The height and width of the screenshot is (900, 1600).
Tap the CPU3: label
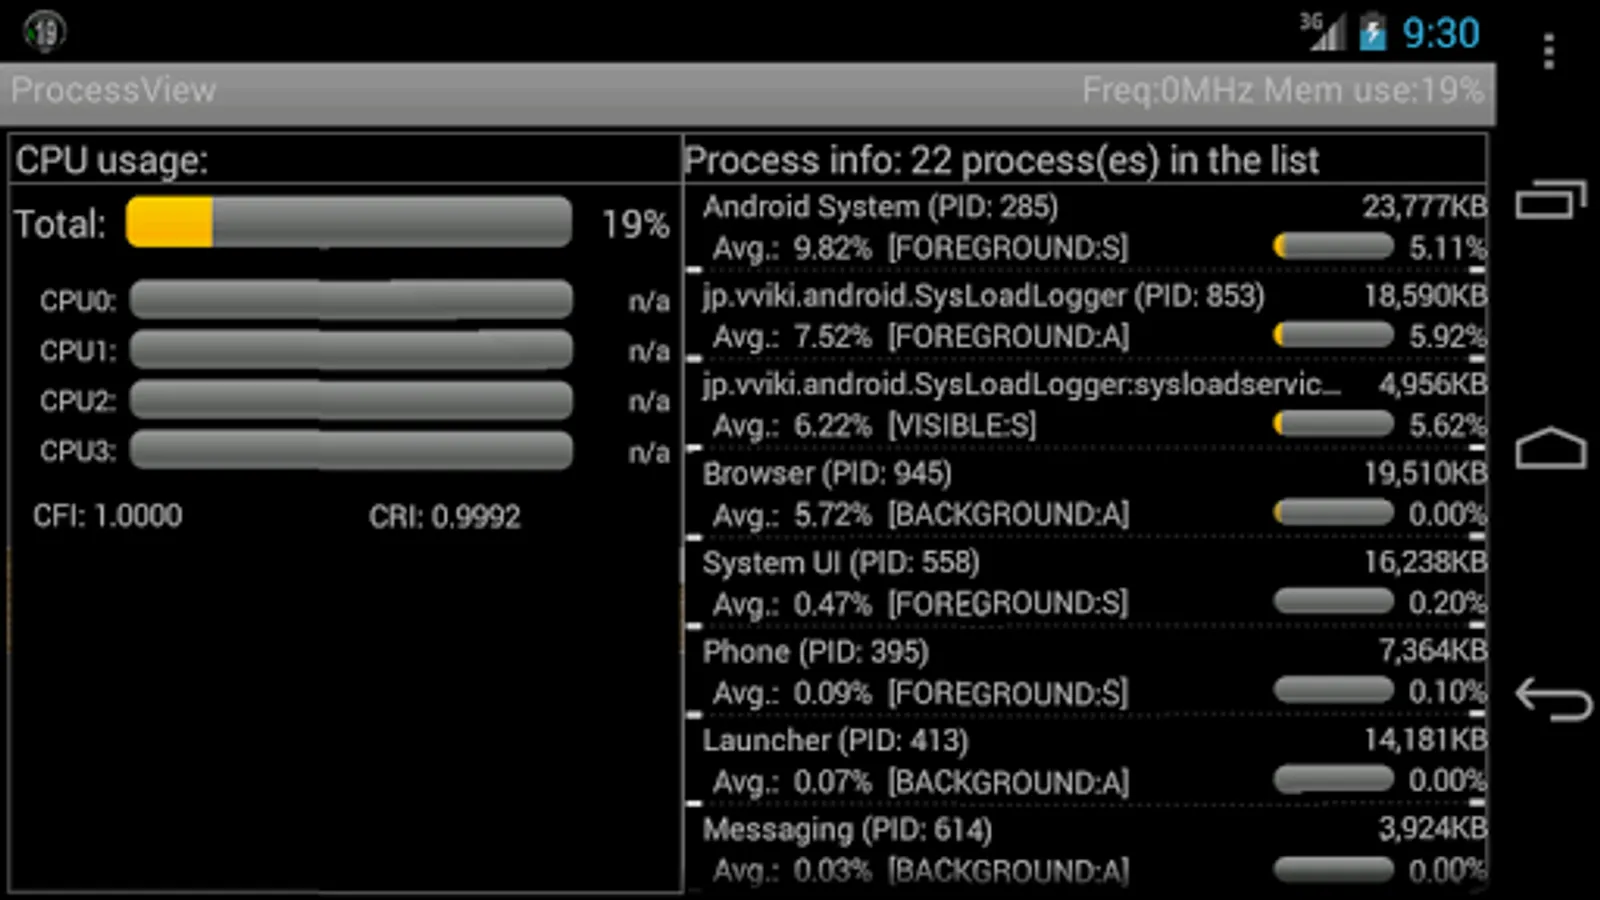tap(78, 451)
